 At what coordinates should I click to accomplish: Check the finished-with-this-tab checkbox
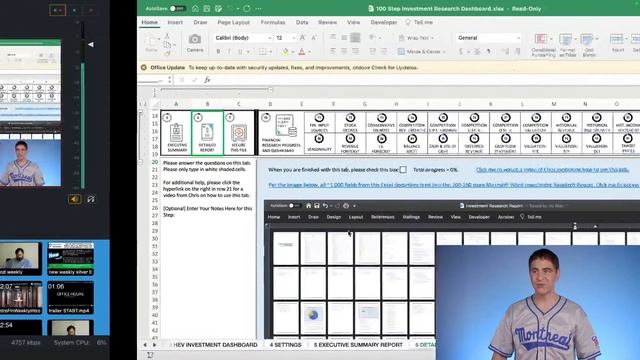click(x=403, y=169)
